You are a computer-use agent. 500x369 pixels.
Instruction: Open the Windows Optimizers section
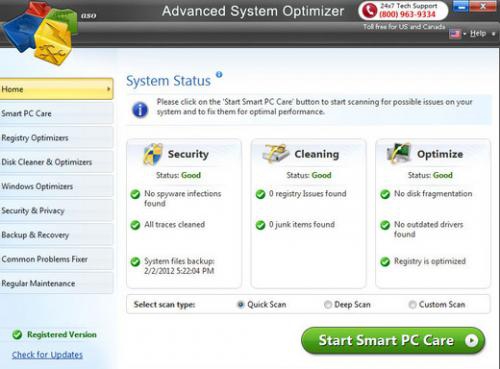click(x=56, y=186)
